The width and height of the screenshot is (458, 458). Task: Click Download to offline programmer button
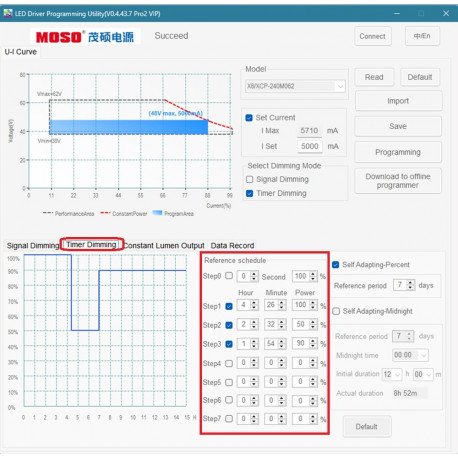[398, 181]
